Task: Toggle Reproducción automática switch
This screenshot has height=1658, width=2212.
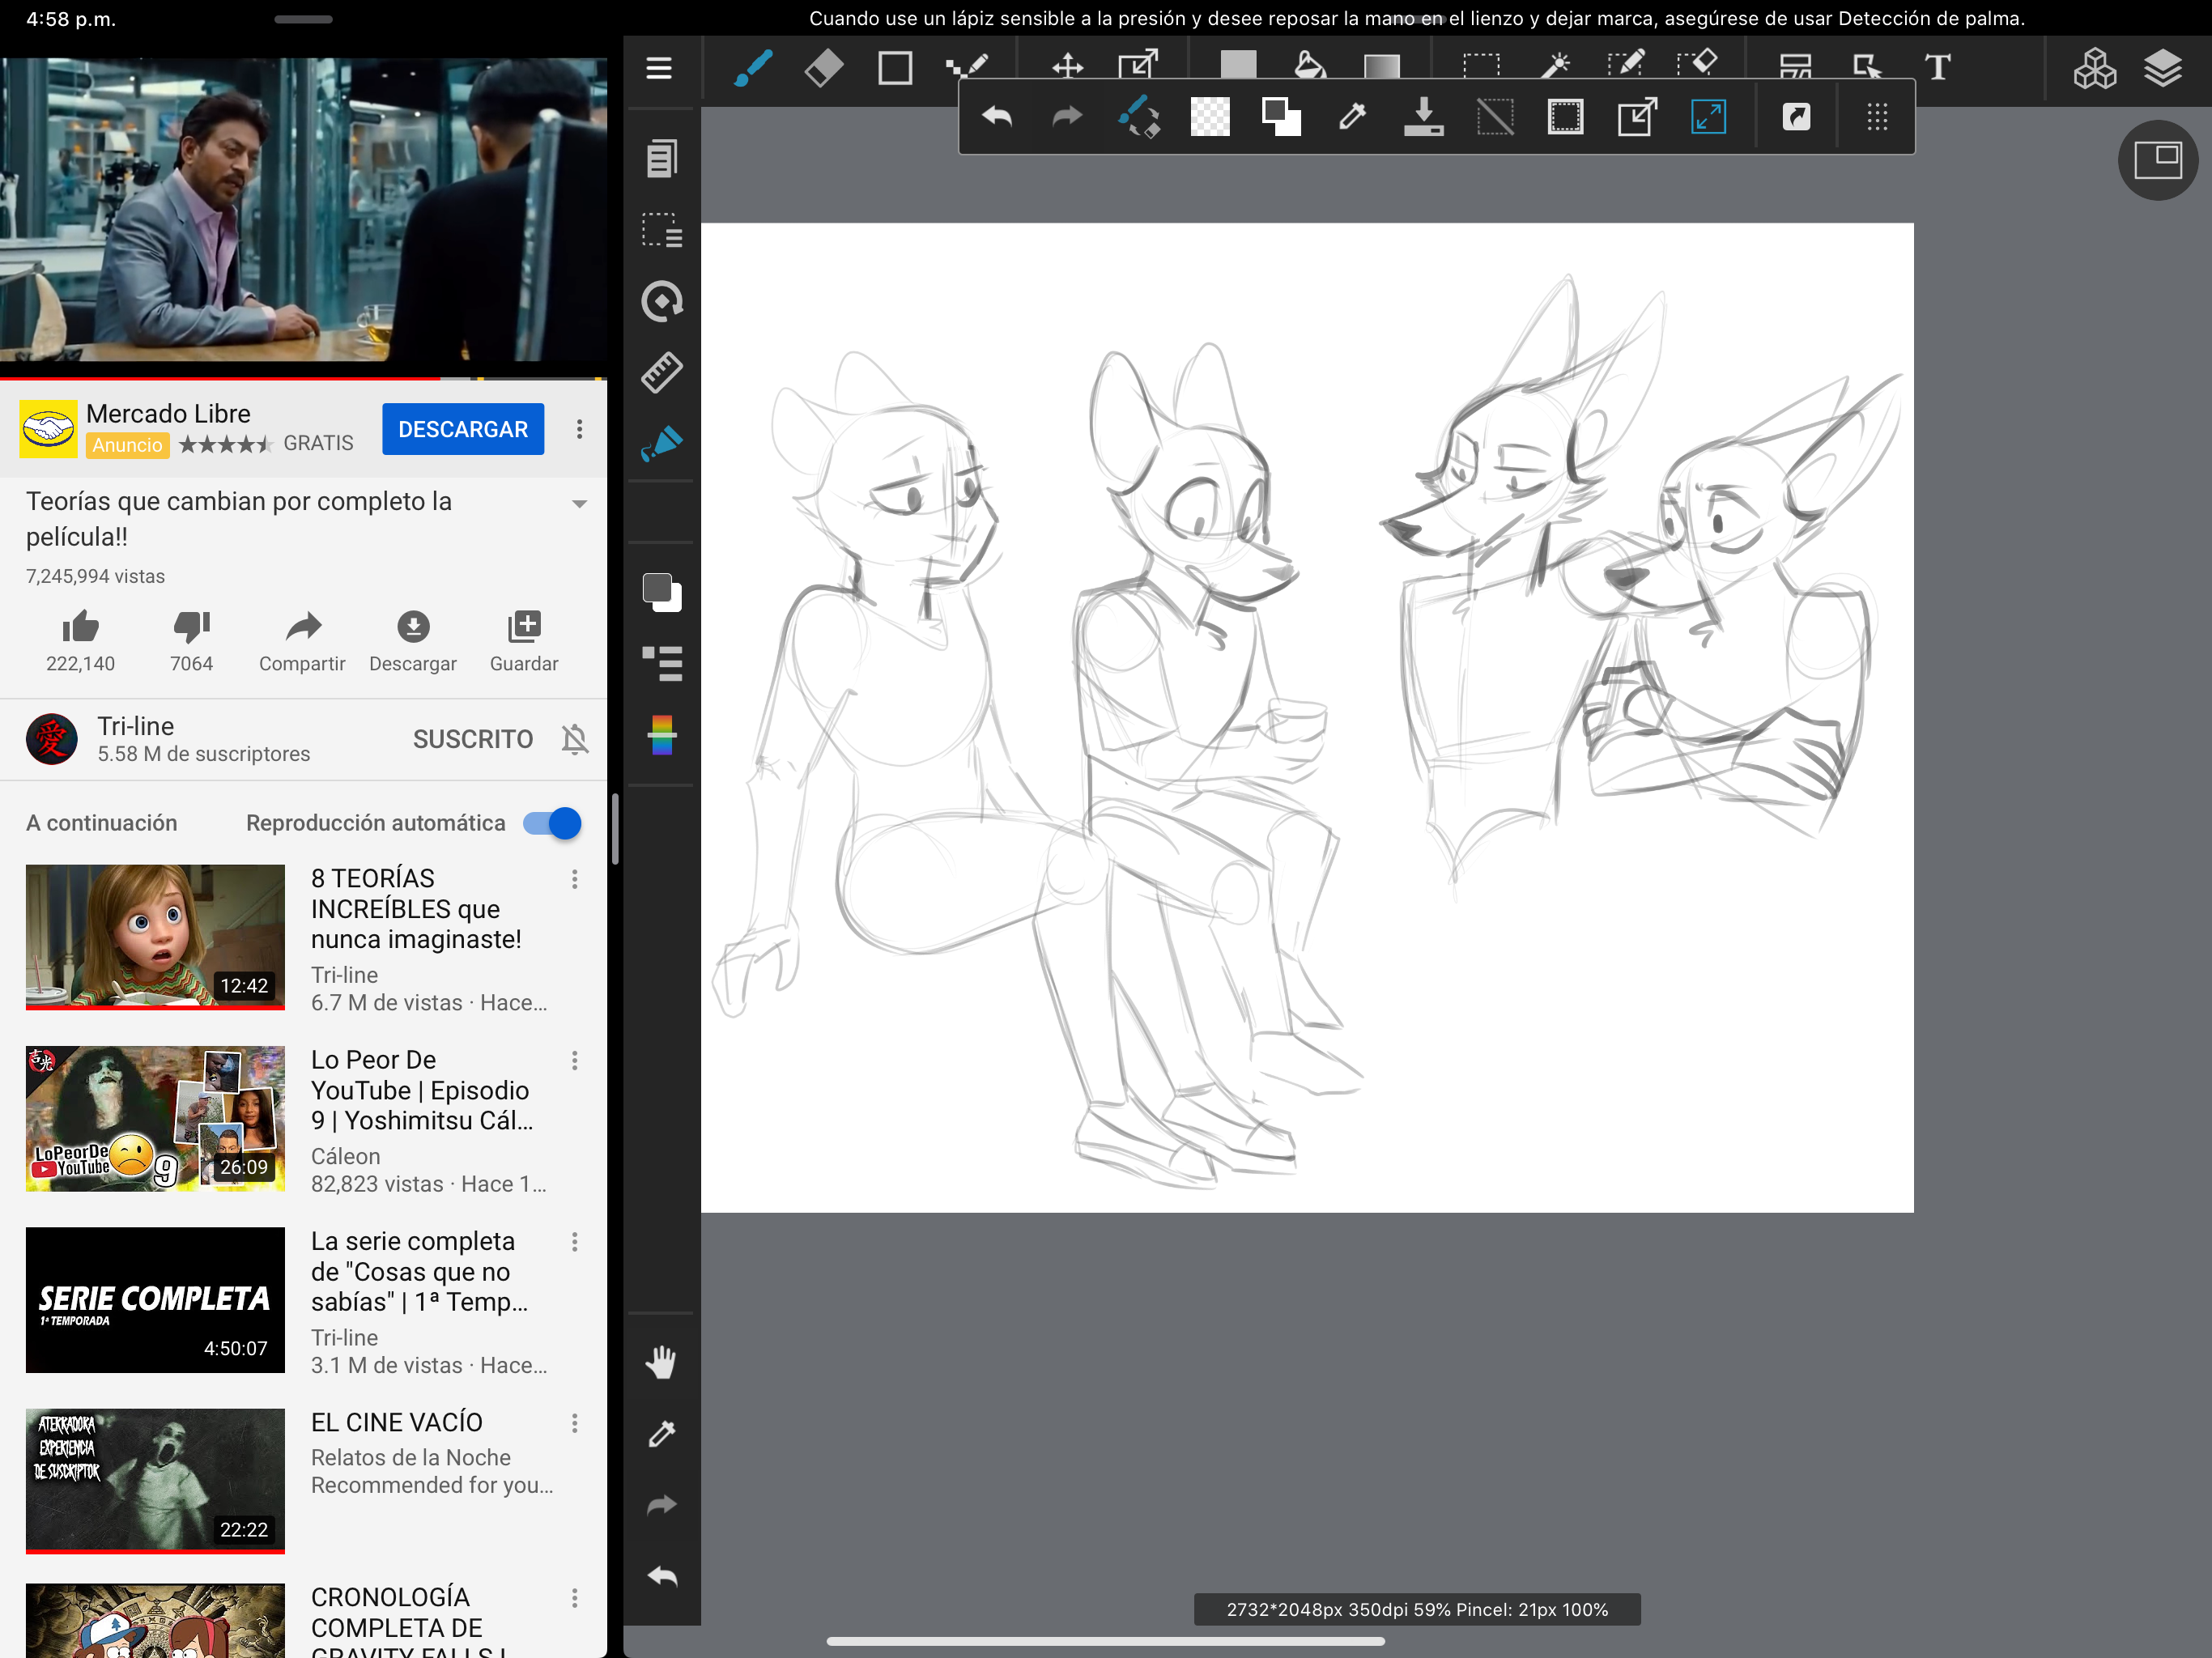Action: point(552,823)
